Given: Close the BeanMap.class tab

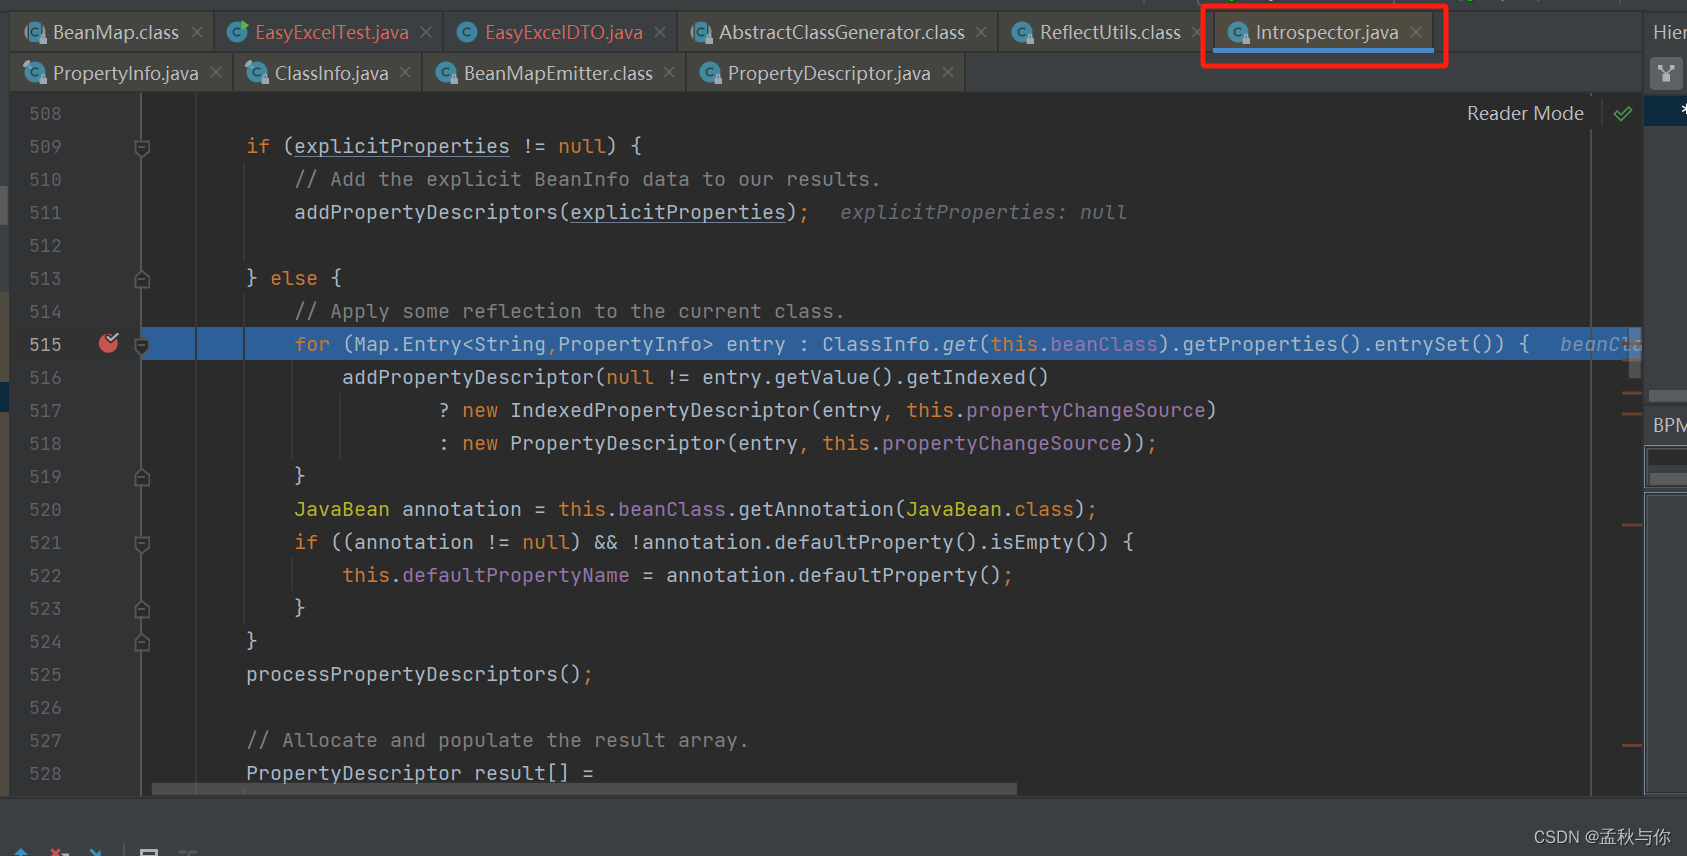Looking at the screenshot, I should tap(197, 32).
